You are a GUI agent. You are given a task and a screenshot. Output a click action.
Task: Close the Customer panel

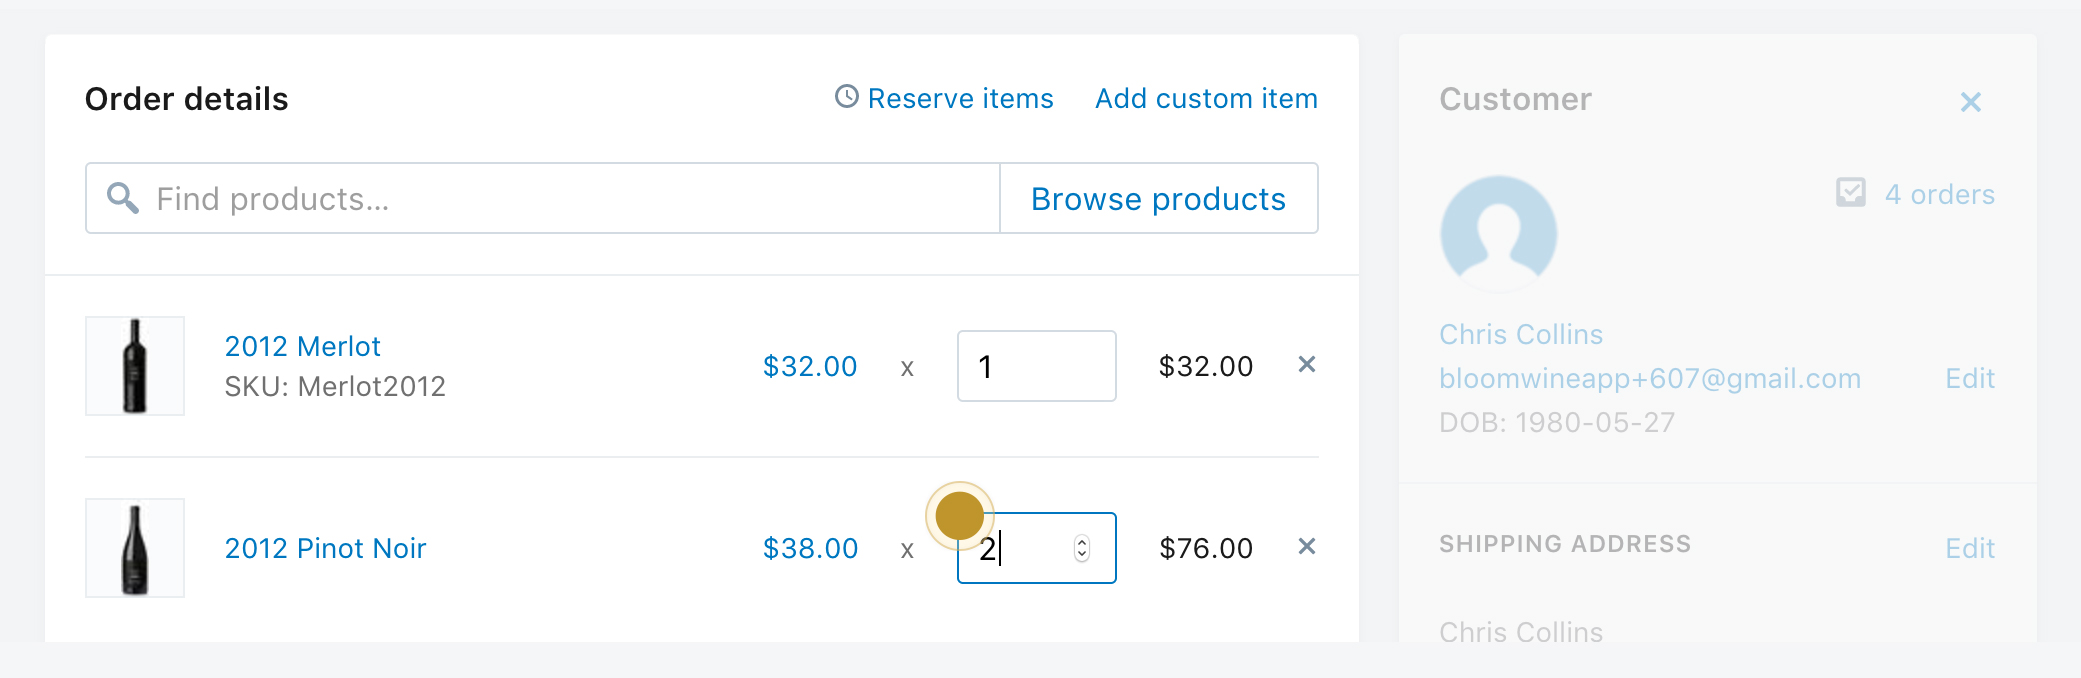point(1970,102)
